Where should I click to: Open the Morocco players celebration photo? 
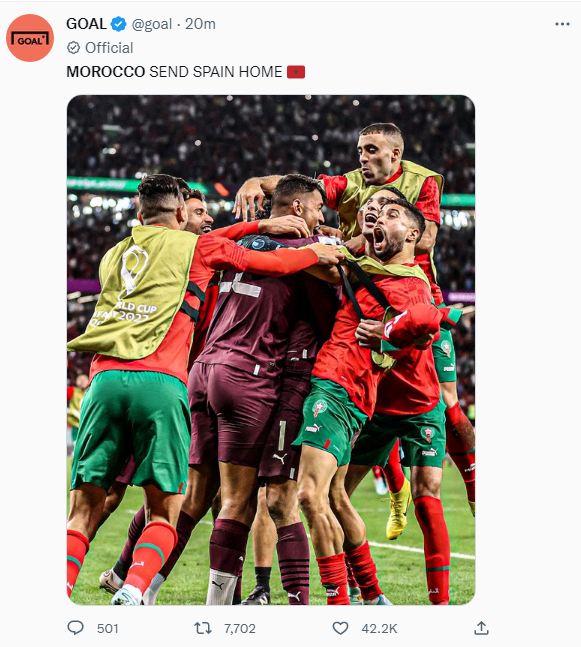271,350
